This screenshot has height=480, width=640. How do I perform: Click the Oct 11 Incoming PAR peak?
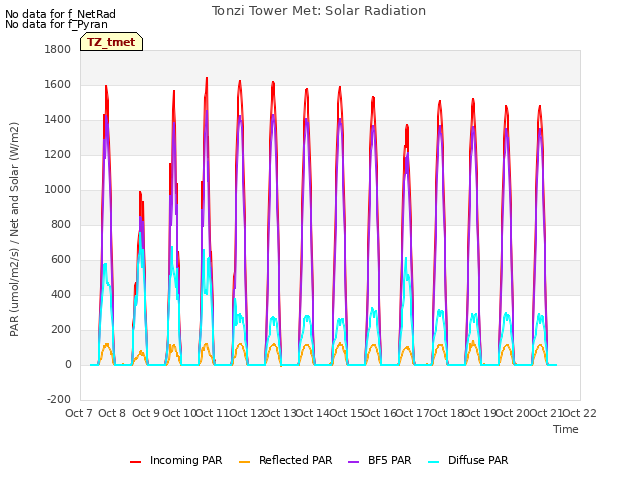207,78
